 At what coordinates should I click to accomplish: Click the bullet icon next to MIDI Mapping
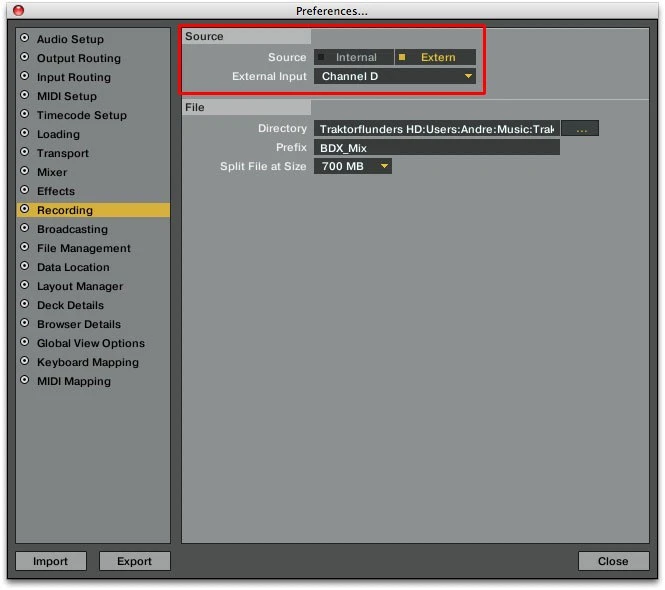[24, 381]
